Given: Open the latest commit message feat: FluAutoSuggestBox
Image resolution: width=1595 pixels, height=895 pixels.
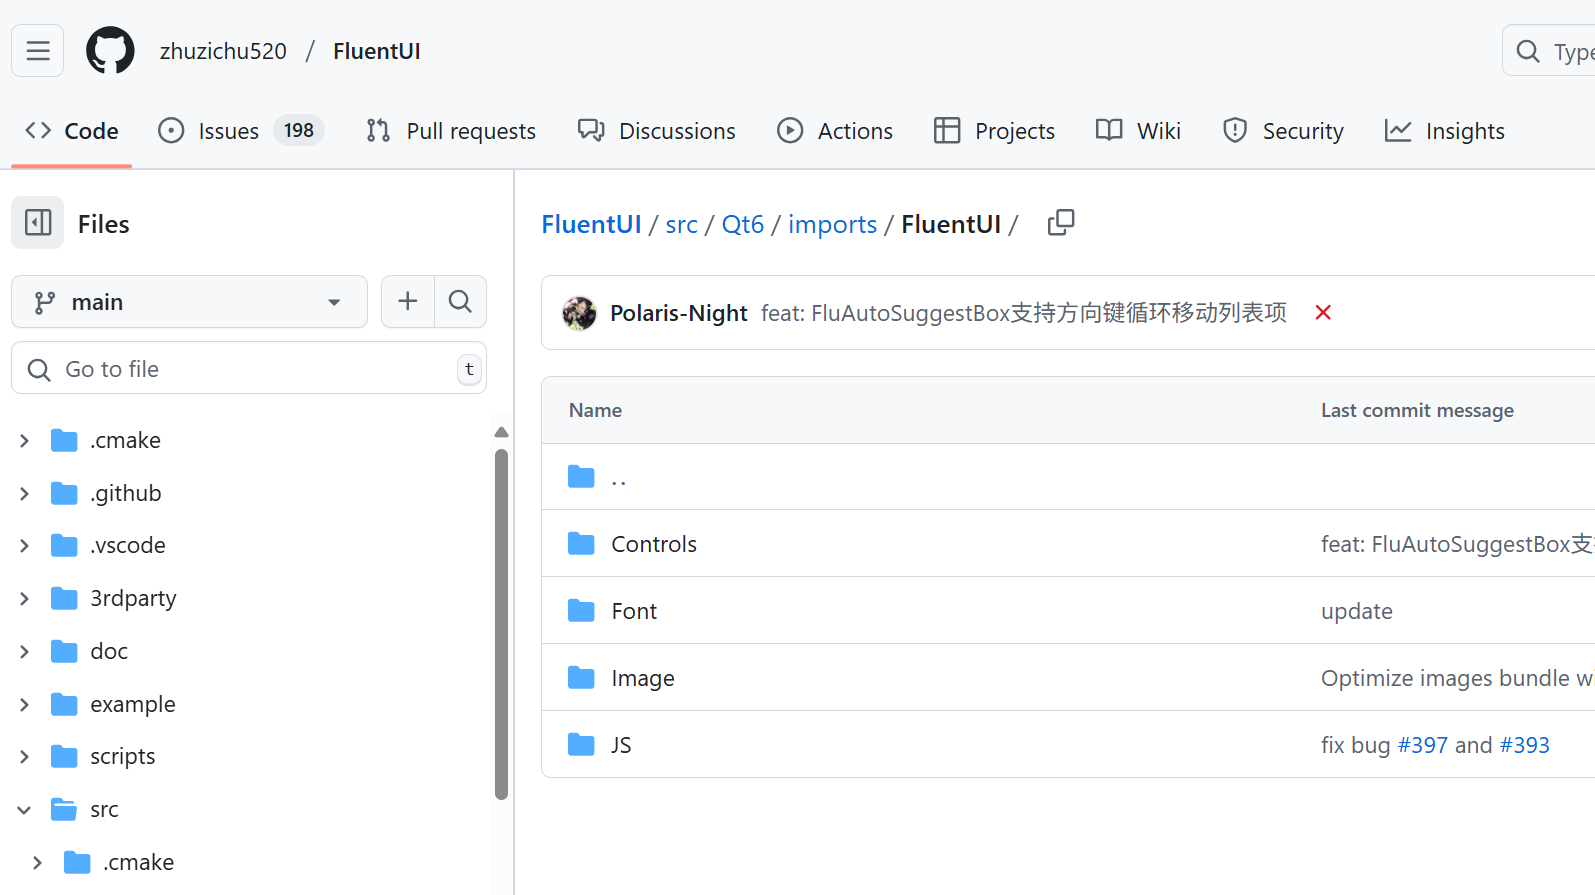Looking at the screenshot, I should pyautogui.click(x=1024, y=313).
